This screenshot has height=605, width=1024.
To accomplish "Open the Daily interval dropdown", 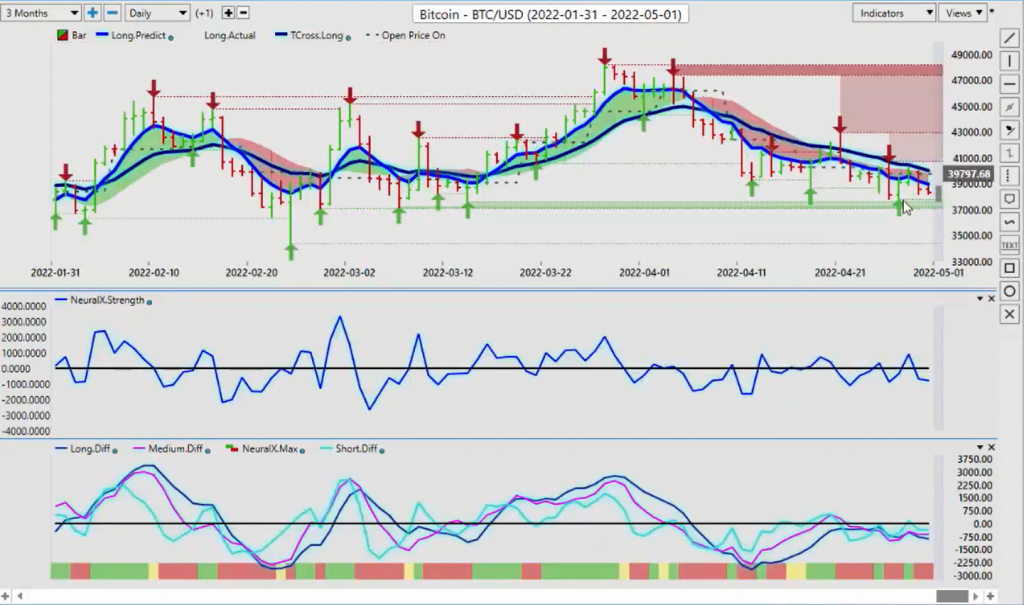I will click(157, 12).
